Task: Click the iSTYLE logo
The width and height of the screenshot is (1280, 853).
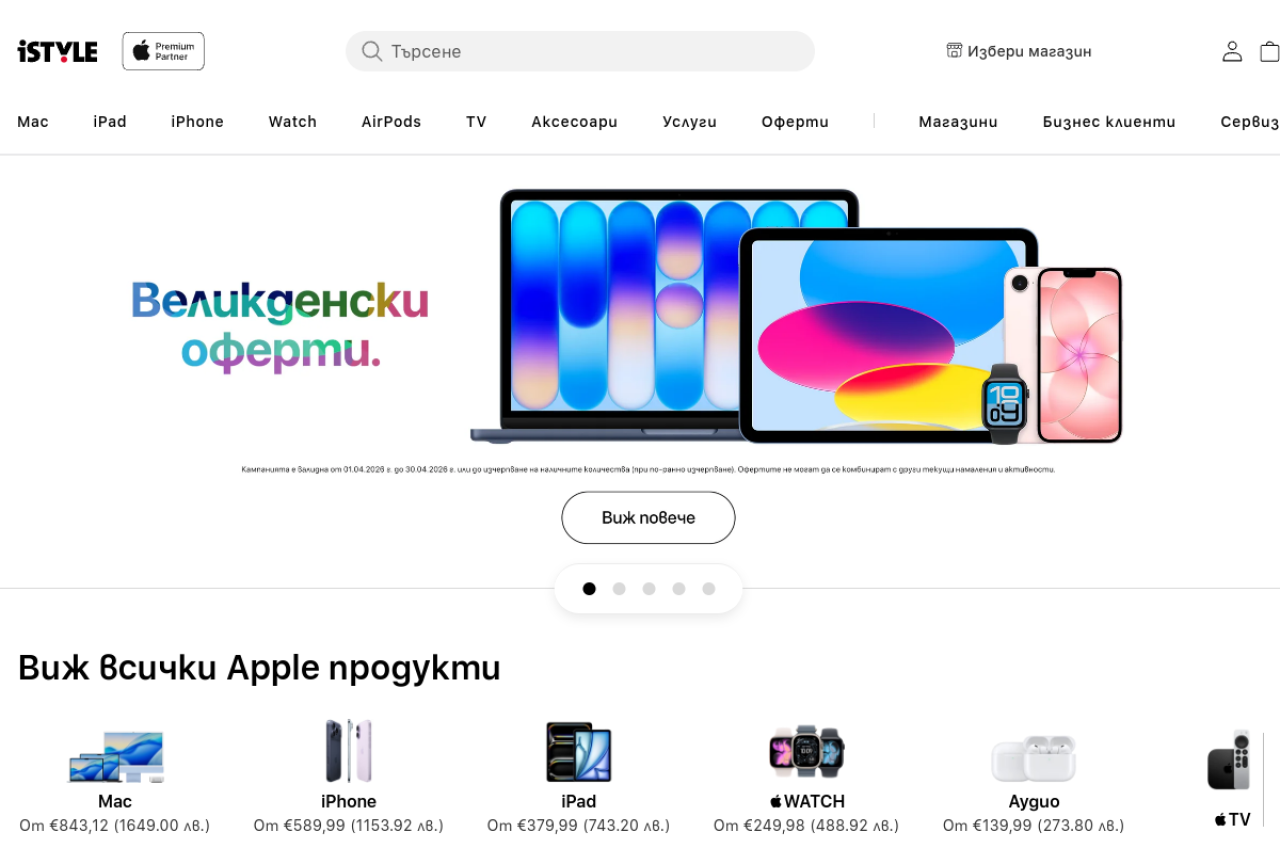Action: click(x=57, y=51)
